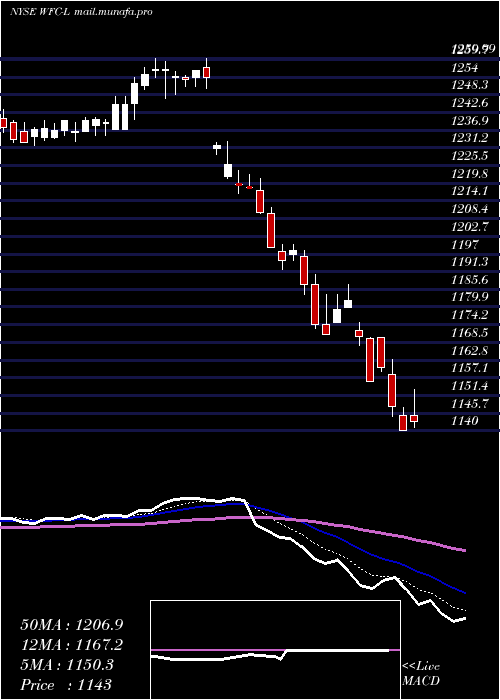Select the 1197 price axis label
The height and width of the screenshot is (700, 500).
pyautogui.click(x=464, y=244)
